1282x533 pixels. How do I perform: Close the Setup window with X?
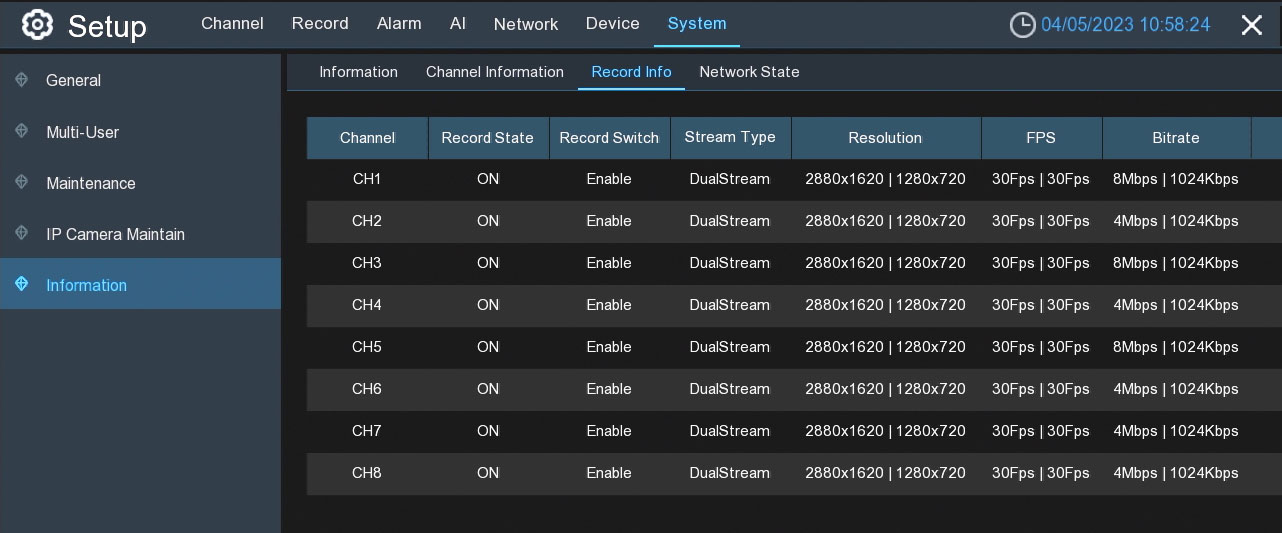click(x=1251, y=25)
